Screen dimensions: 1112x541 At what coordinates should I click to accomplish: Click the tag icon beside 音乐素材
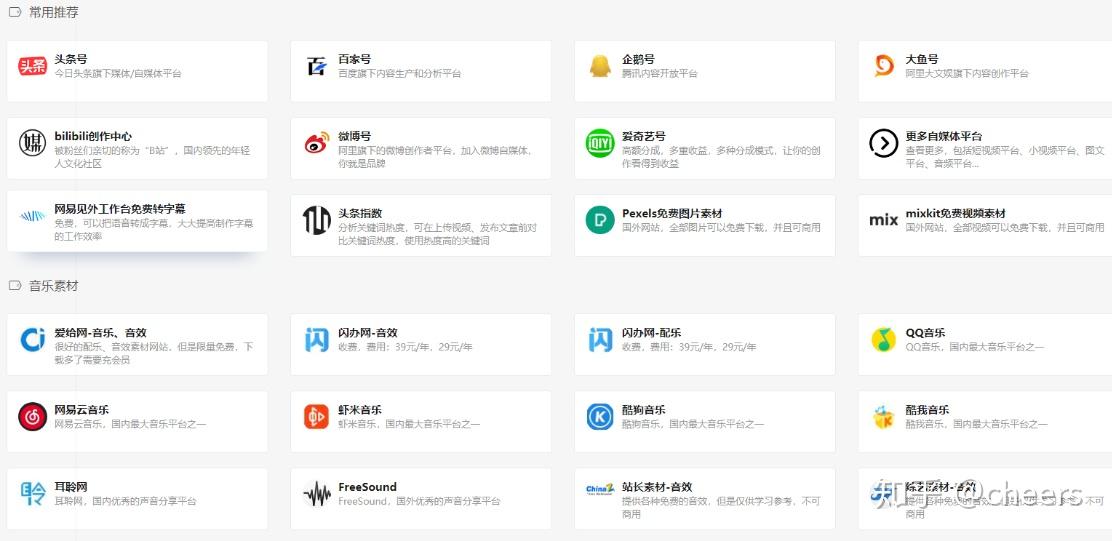14,286
